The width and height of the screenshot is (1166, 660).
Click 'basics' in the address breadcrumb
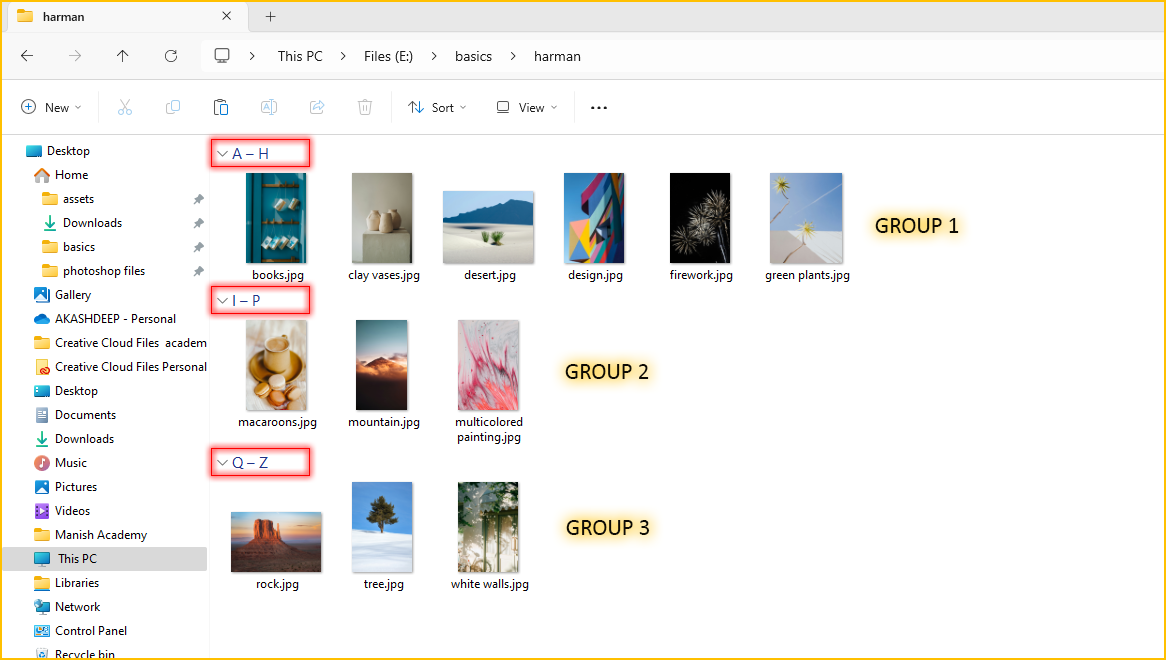(x=473, y=56)
